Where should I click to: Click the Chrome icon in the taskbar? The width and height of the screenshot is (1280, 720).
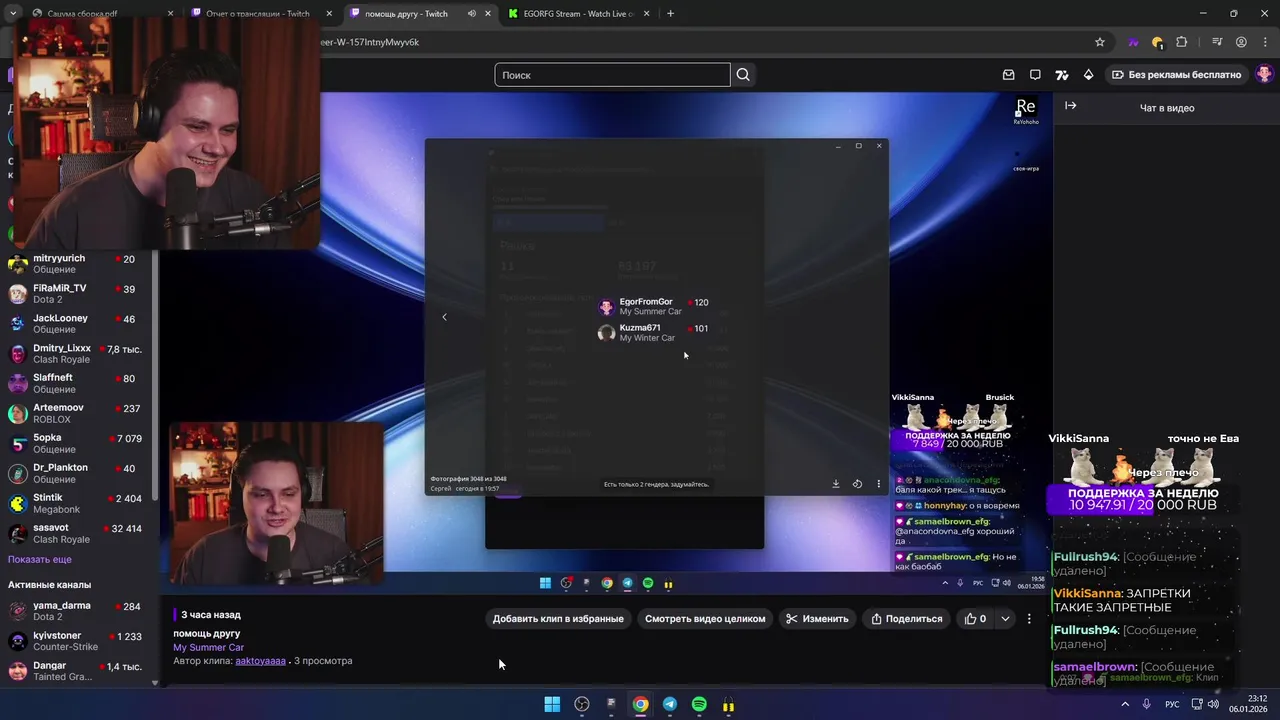pos(640,704)
